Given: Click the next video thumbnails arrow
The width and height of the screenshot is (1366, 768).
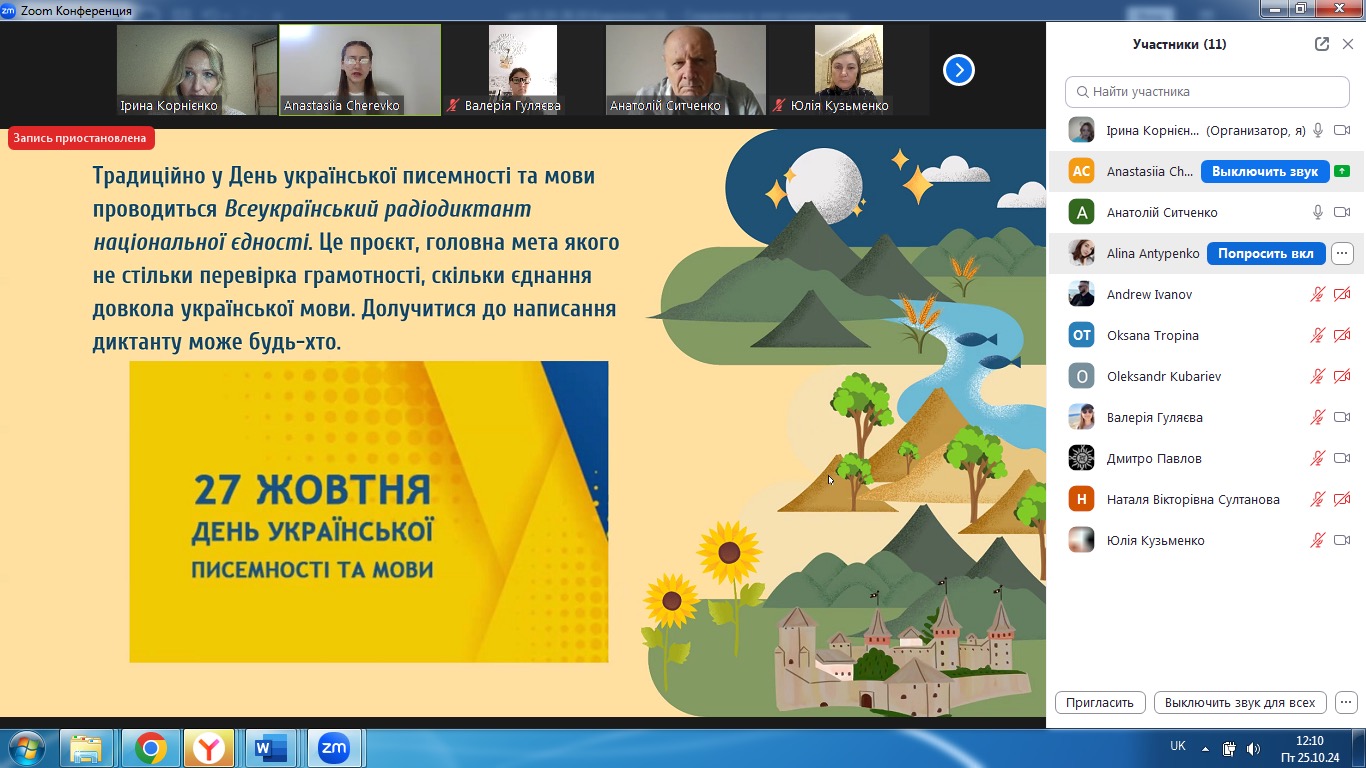Looking at the screenshot, I should pos(958,70).
